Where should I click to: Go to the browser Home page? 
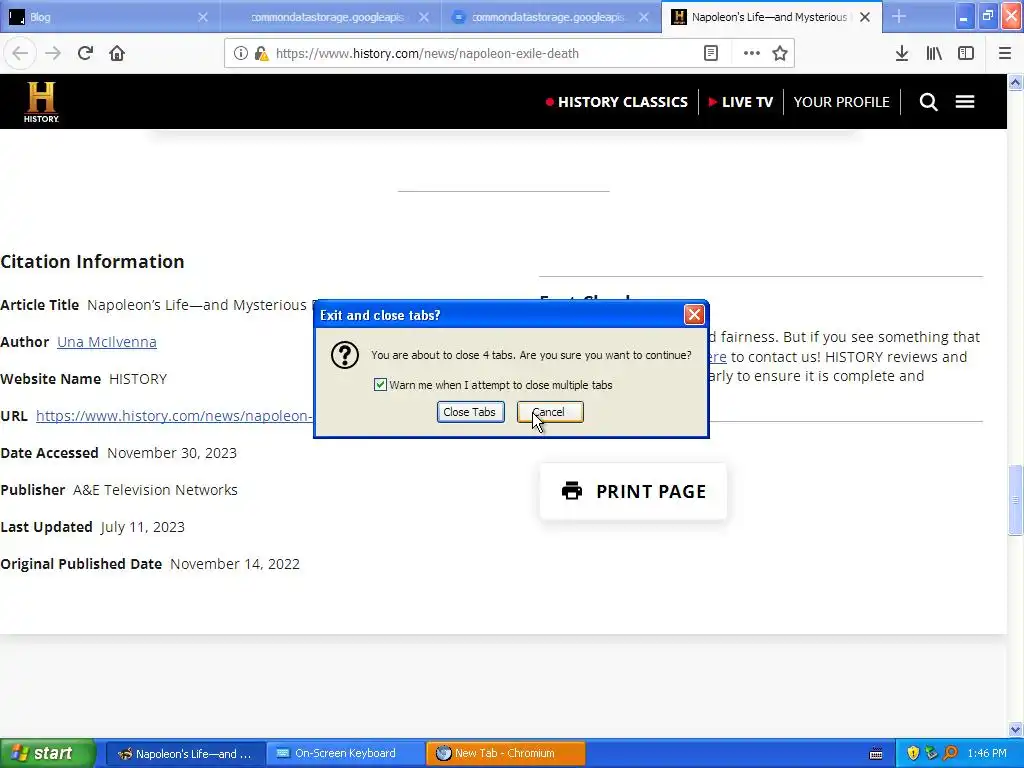click(117, 53)
